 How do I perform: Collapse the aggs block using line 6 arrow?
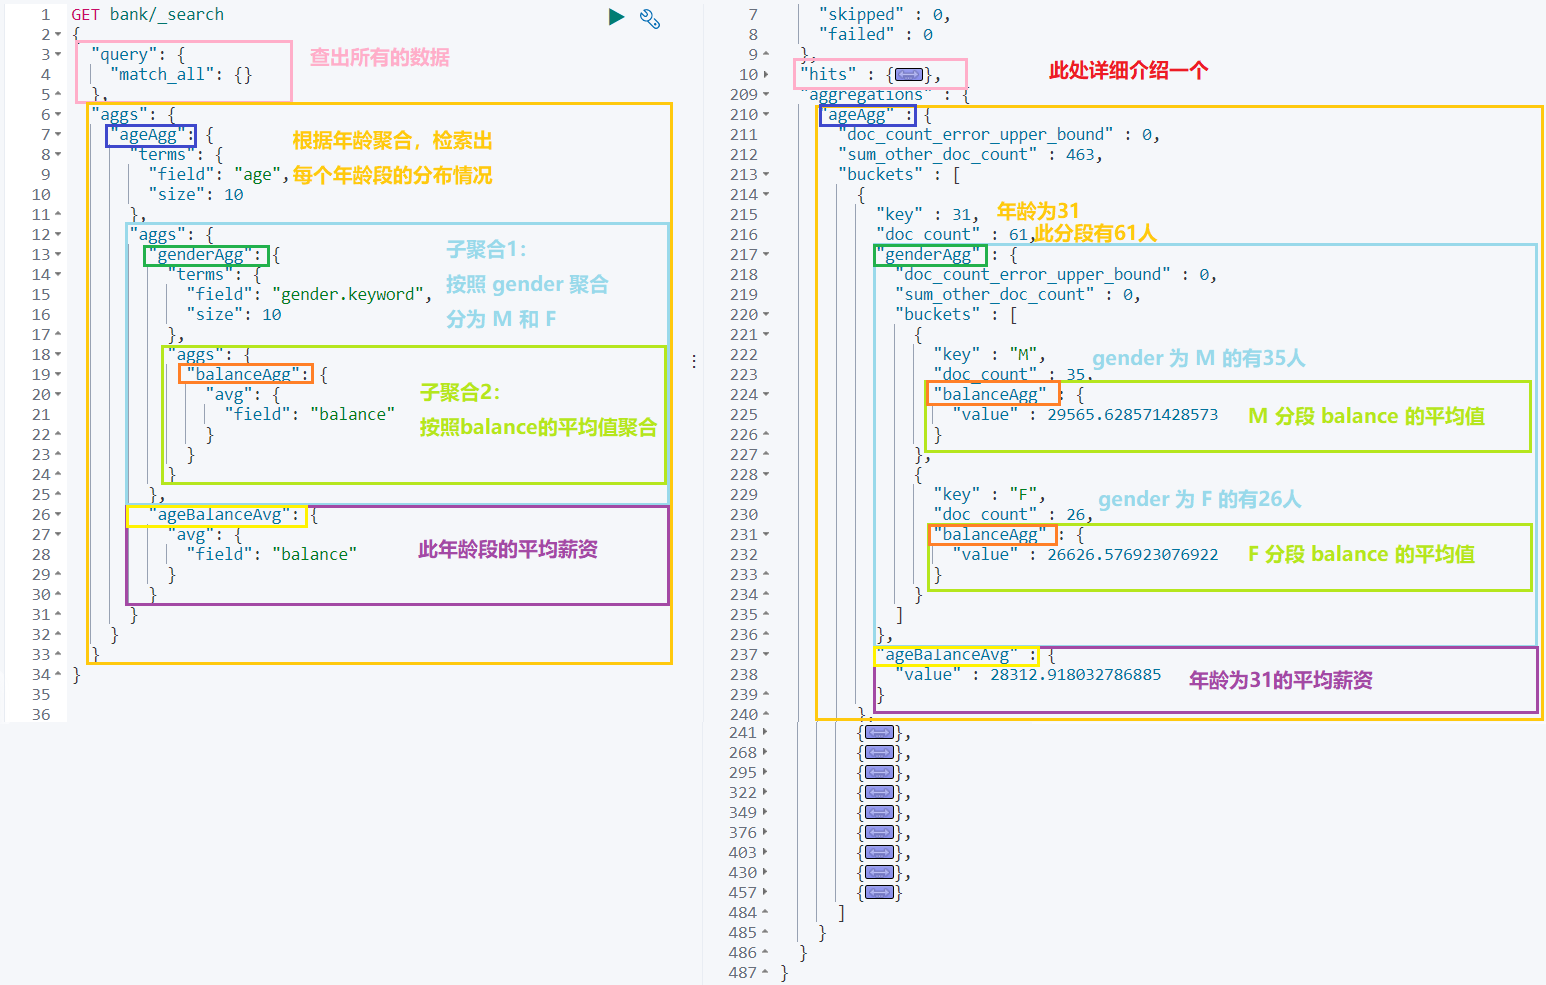(x=57, y=114)
